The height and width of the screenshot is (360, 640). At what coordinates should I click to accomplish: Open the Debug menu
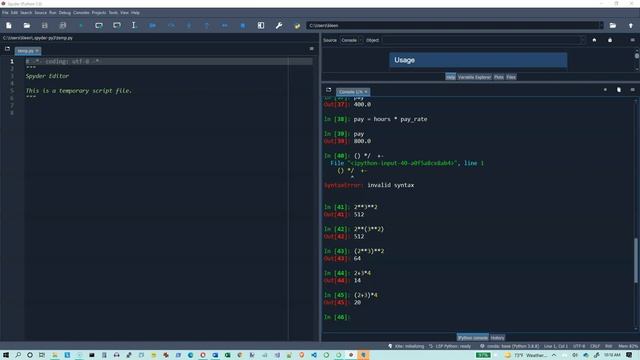[64, 13]
